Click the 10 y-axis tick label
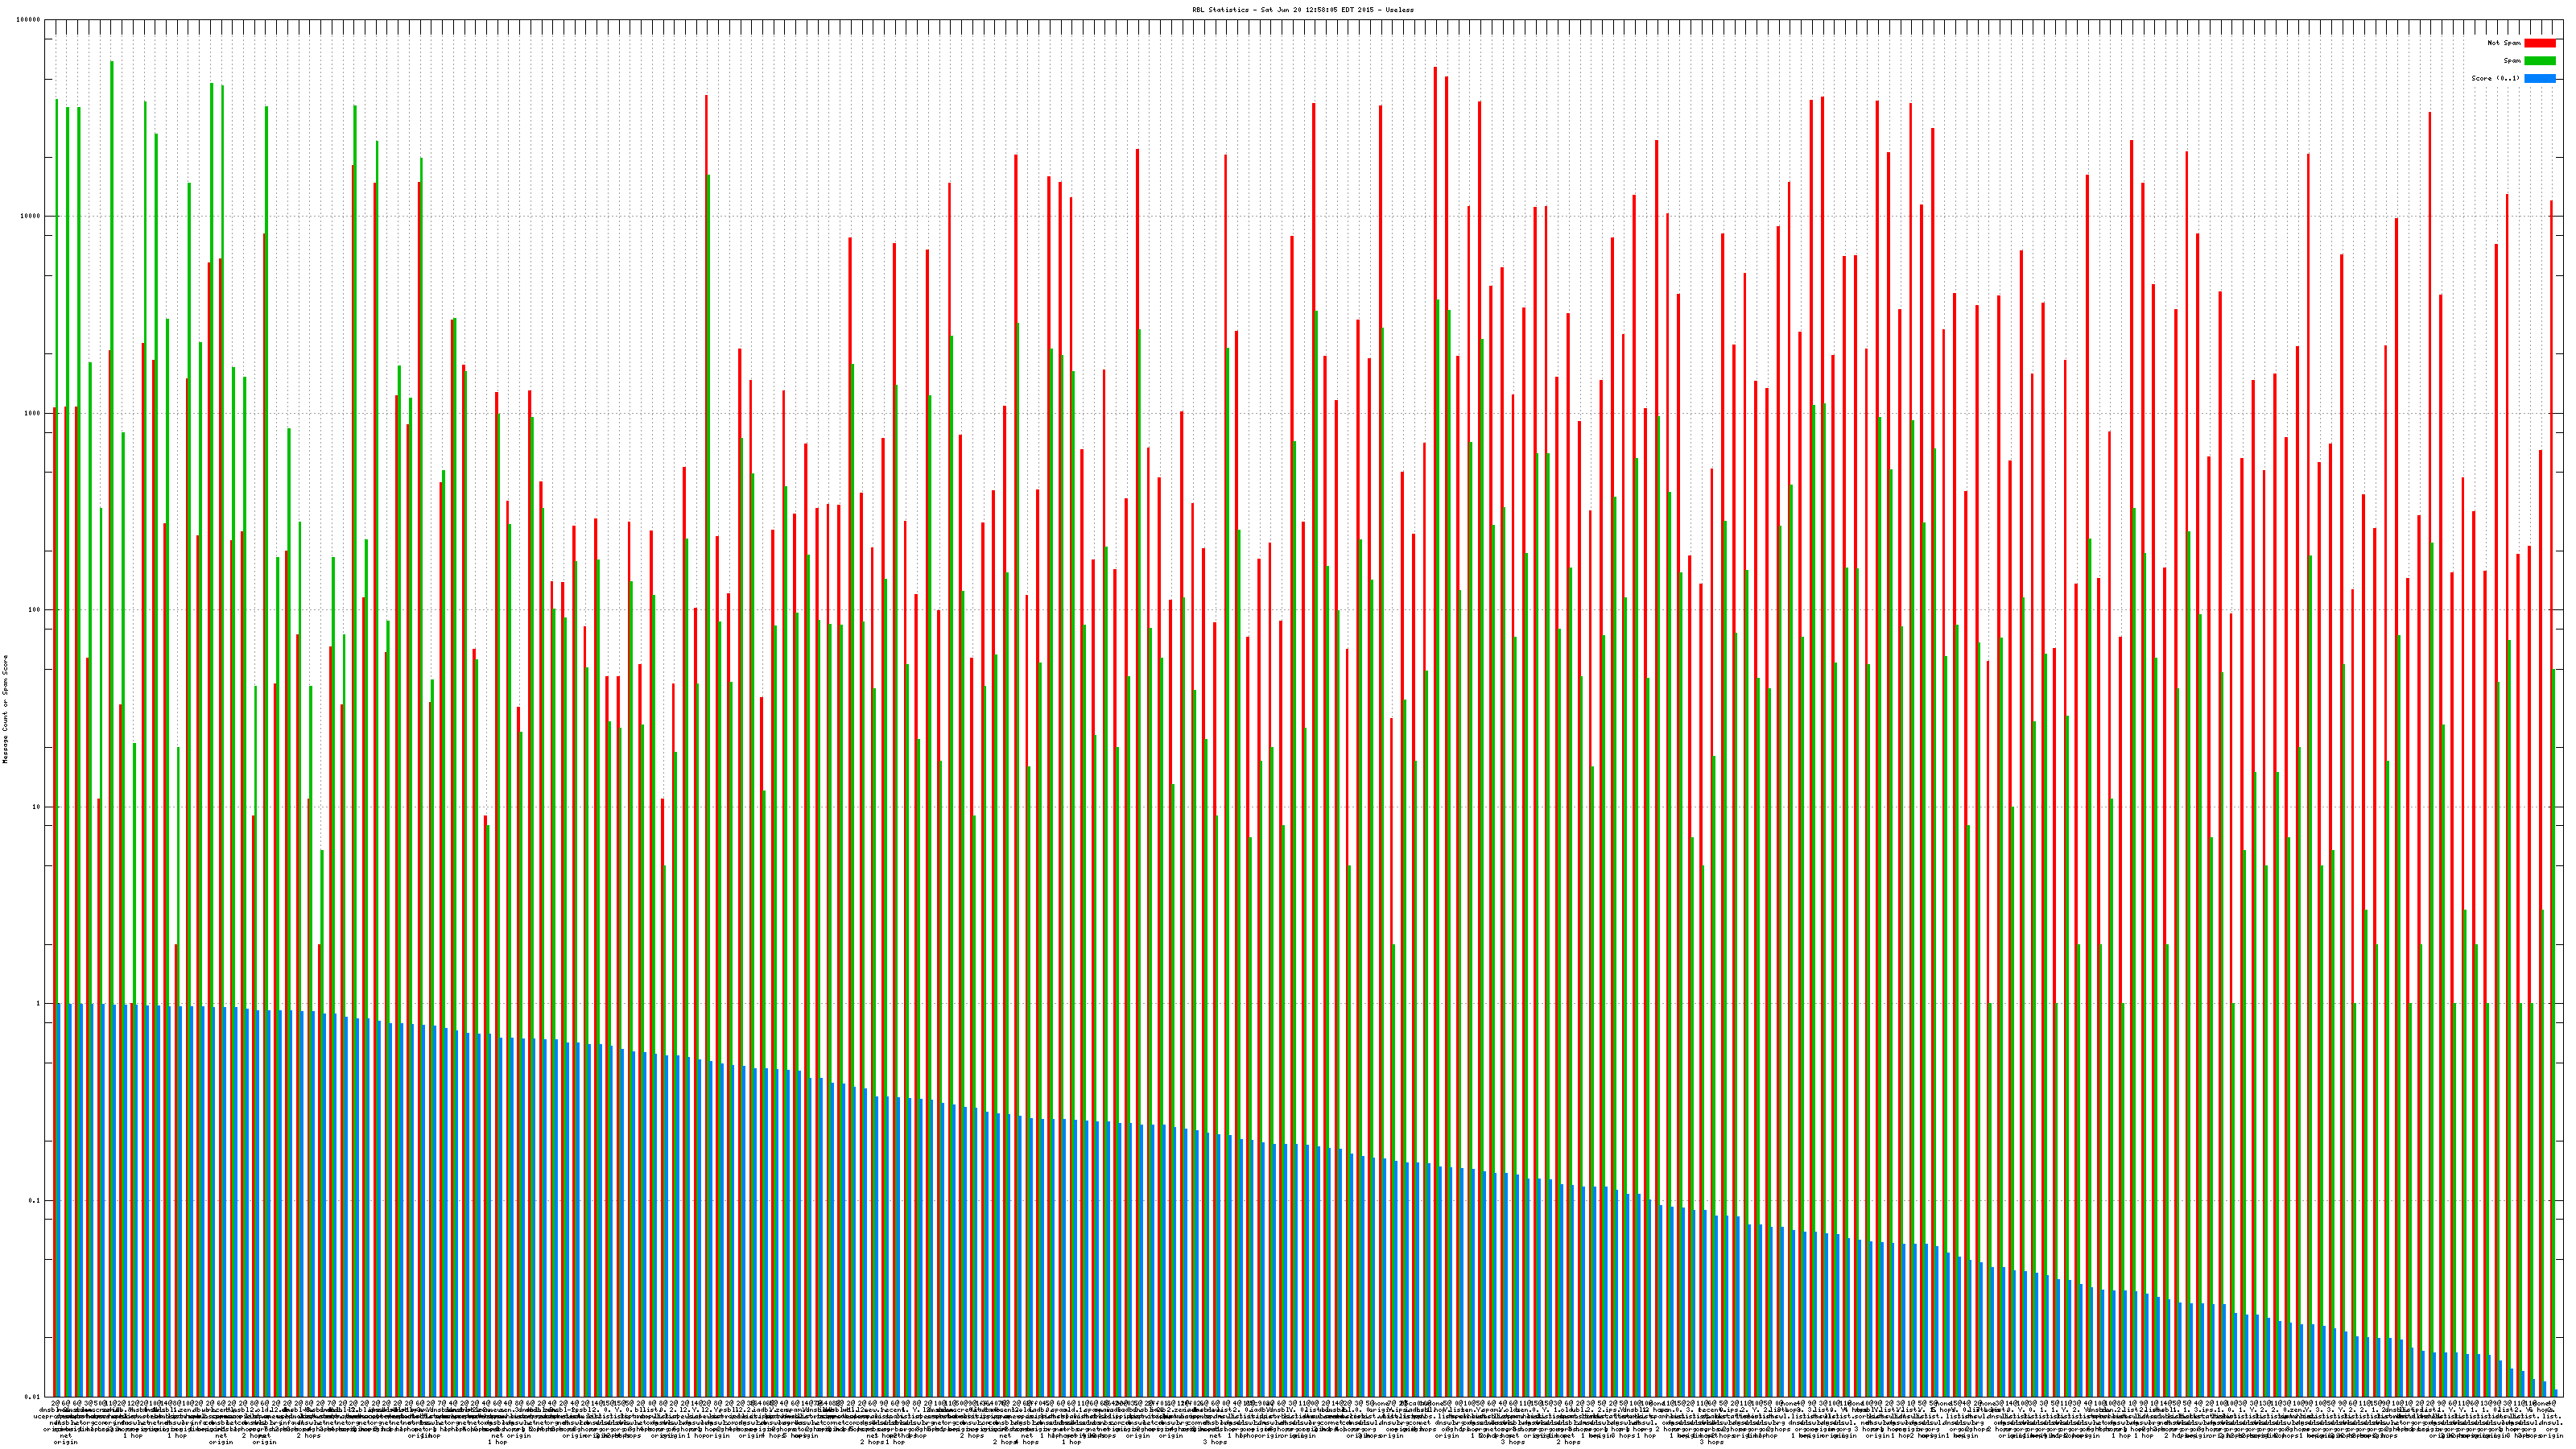Viewport: 2576px width, 1449px height. (37, 807)
